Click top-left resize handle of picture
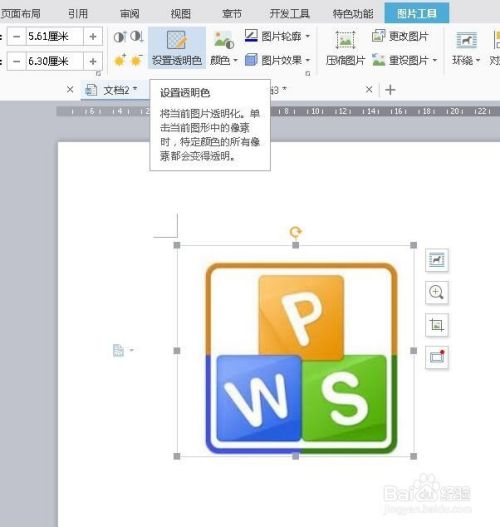This screenshot has height=527, width=500. 177,245
